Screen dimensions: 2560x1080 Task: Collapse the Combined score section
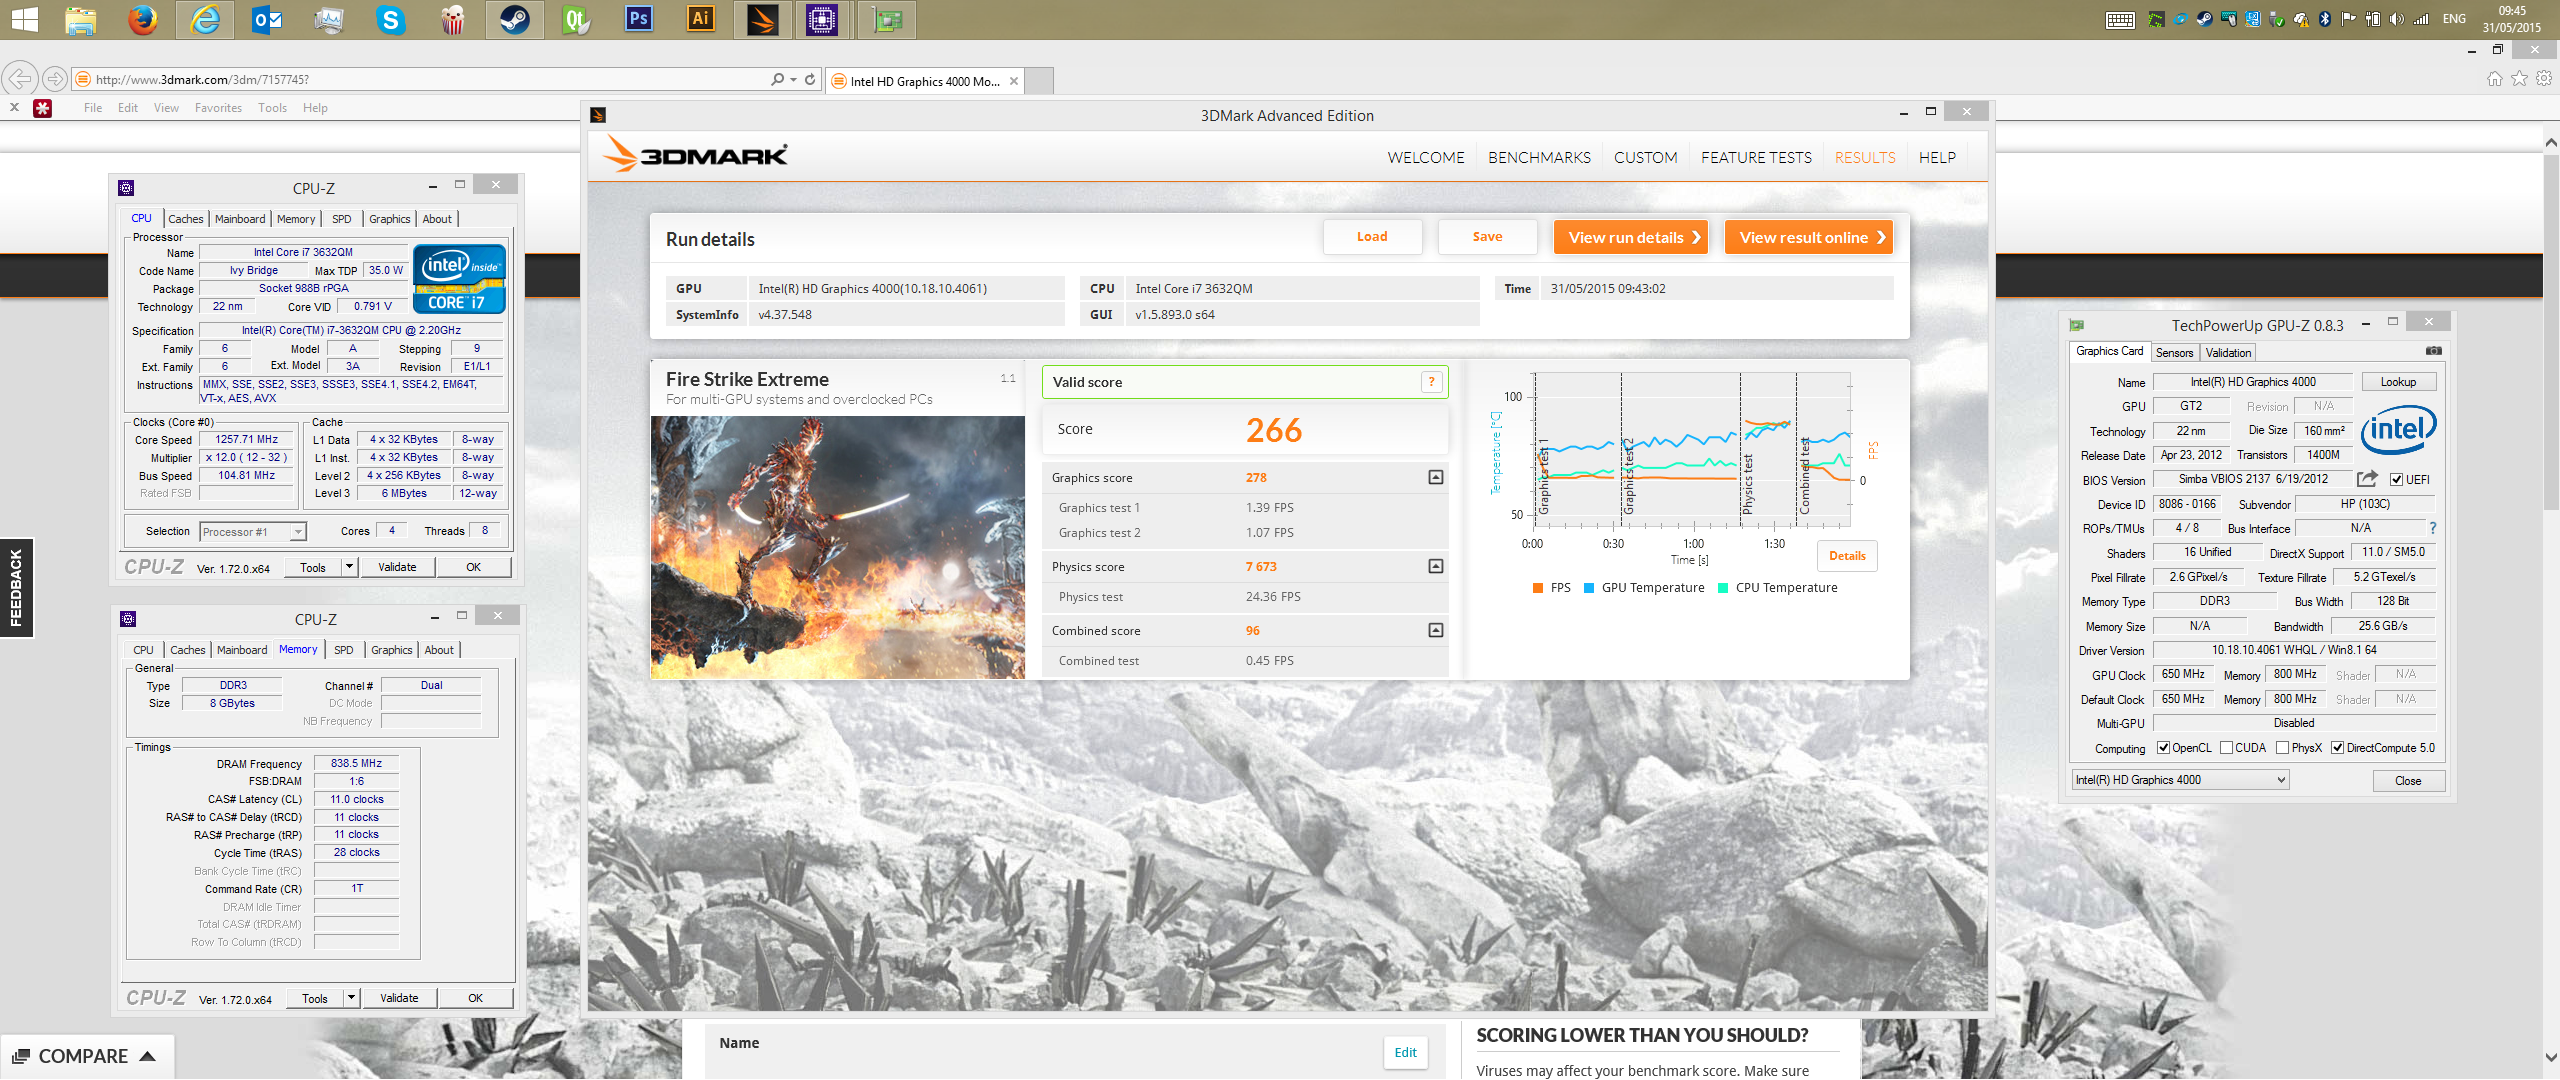[x=1435, y=630]
